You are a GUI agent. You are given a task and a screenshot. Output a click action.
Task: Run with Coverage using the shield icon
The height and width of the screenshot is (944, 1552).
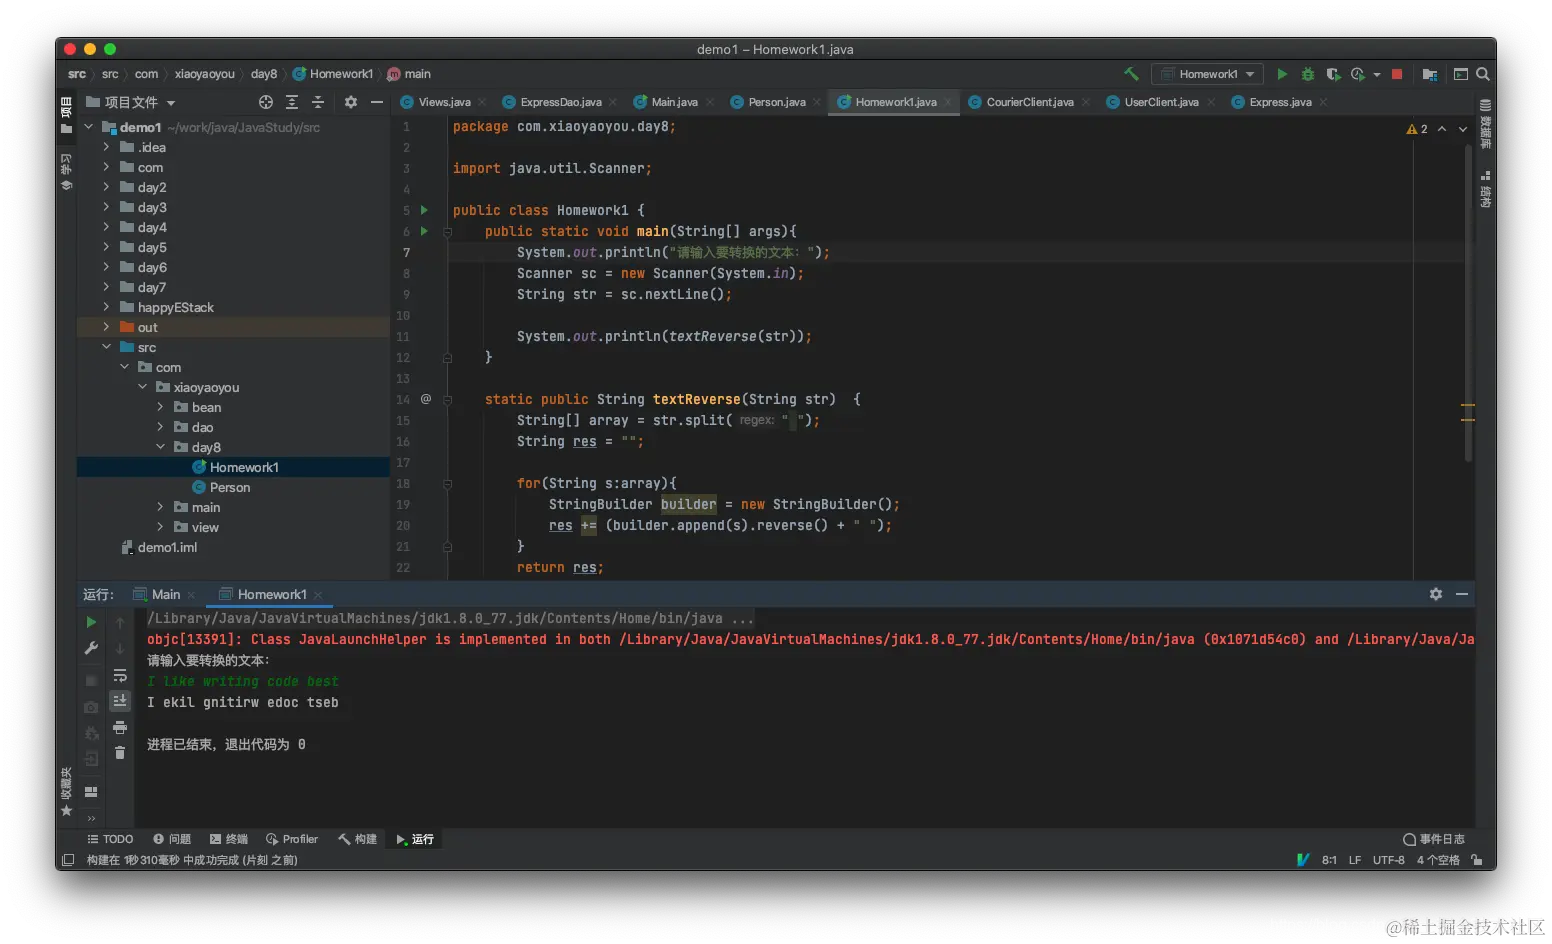(1332, 74)
